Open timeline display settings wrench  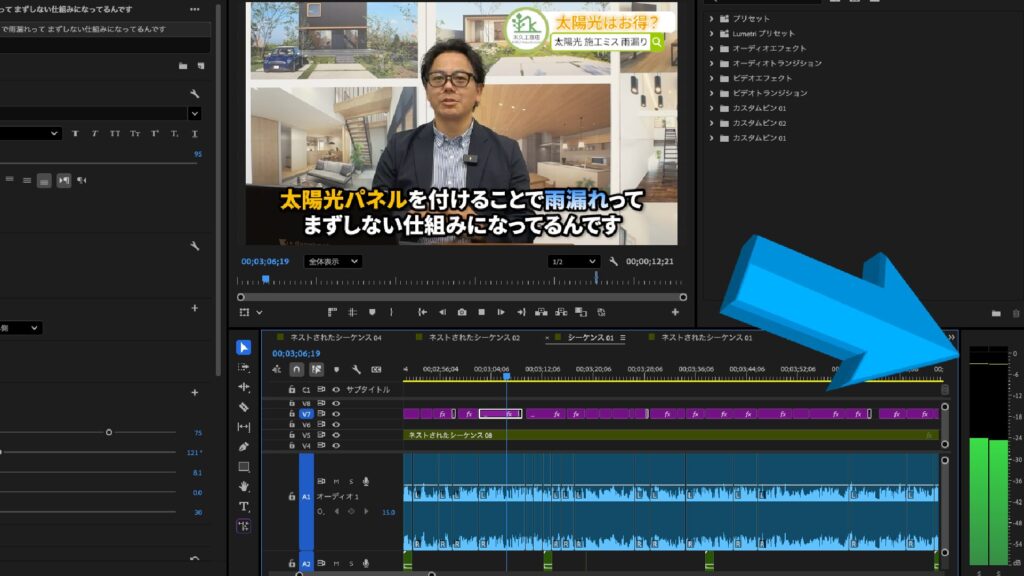click(x=354, y=369)
